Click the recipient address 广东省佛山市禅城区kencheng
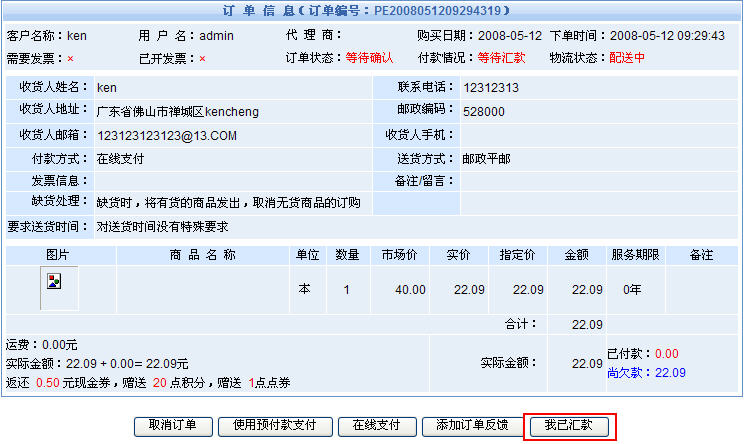This screenshot has width=745, height=444. 177,111
